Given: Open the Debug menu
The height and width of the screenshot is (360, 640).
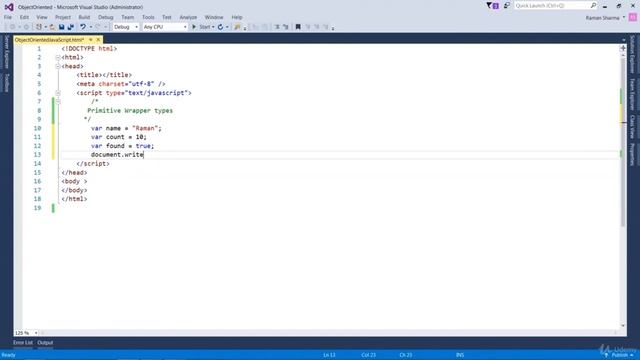Looking at the screenshot, I should [x=105, y=17].
